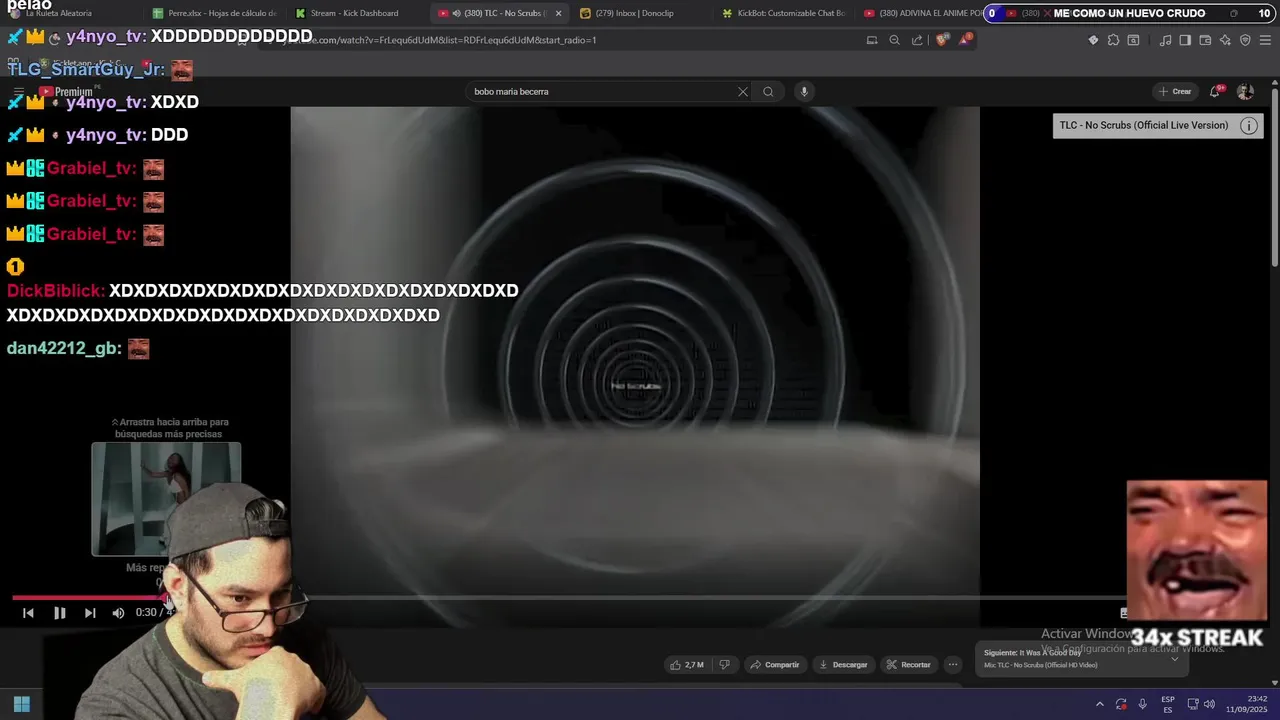Open the three-dot more actions menu
Viewport: 1280px width, 720px height.
click(953, 665)
